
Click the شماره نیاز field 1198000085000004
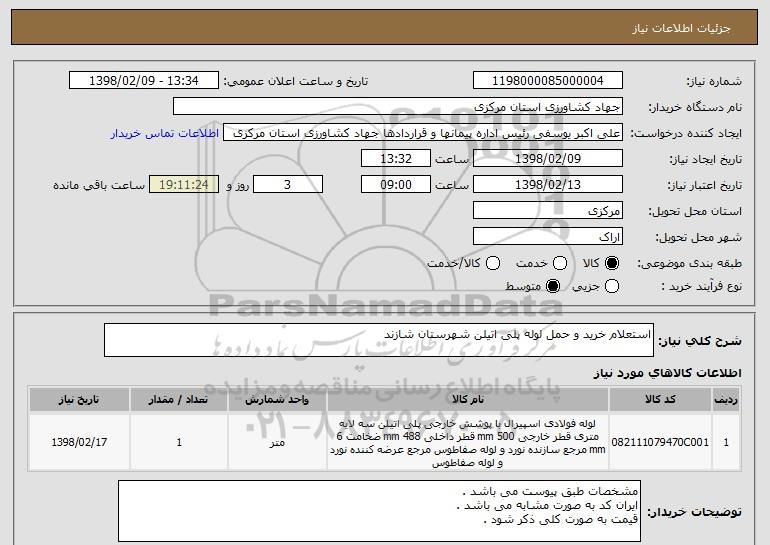coord(548,81)
